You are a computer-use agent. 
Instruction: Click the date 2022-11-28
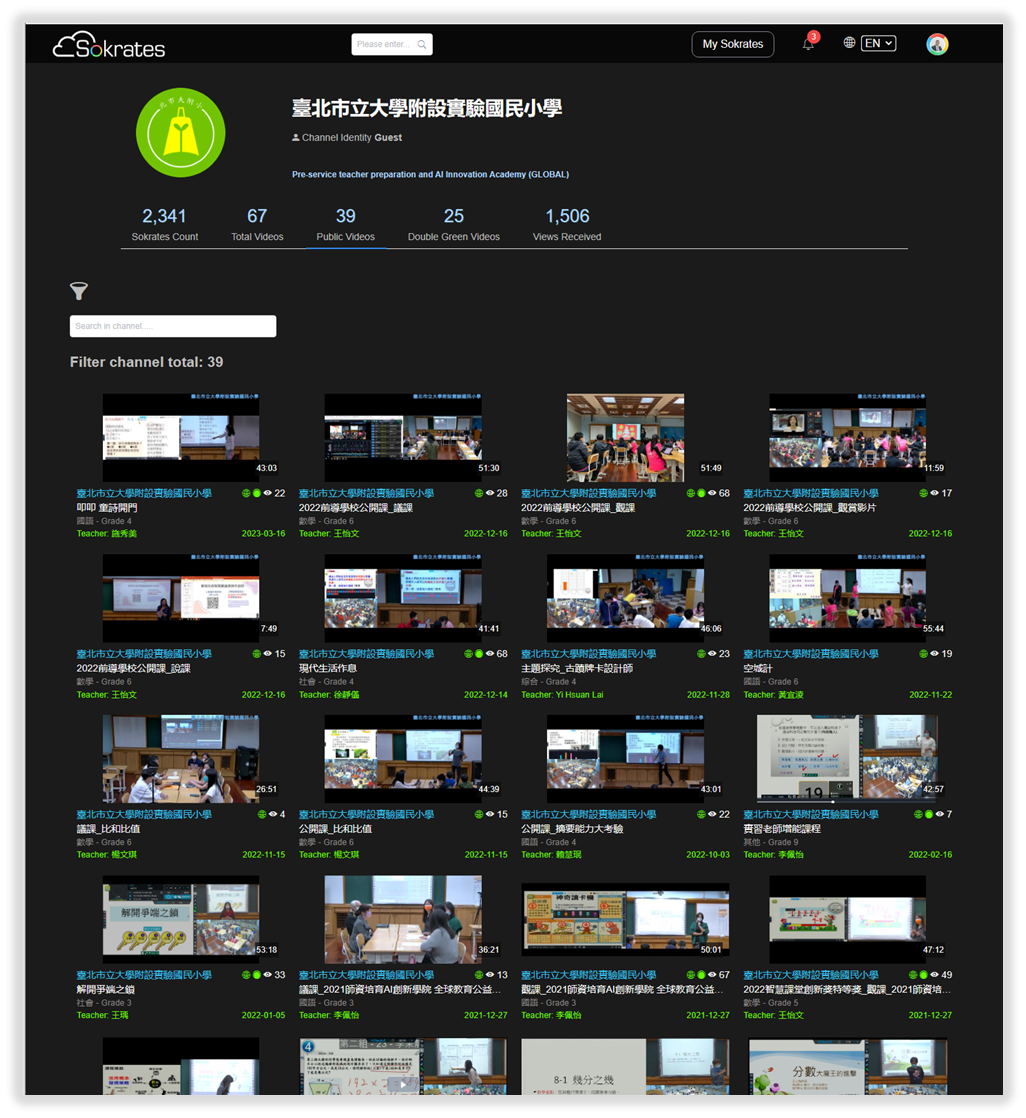pos(708,694)
